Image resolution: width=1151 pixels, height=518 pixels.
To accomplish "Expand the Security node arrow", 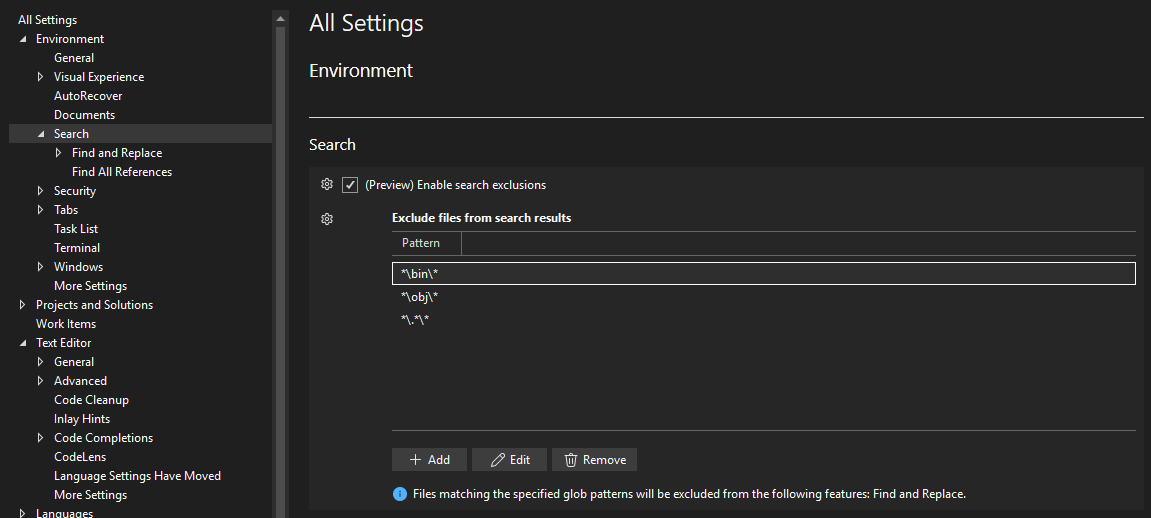I will click(x=41, y=191).
